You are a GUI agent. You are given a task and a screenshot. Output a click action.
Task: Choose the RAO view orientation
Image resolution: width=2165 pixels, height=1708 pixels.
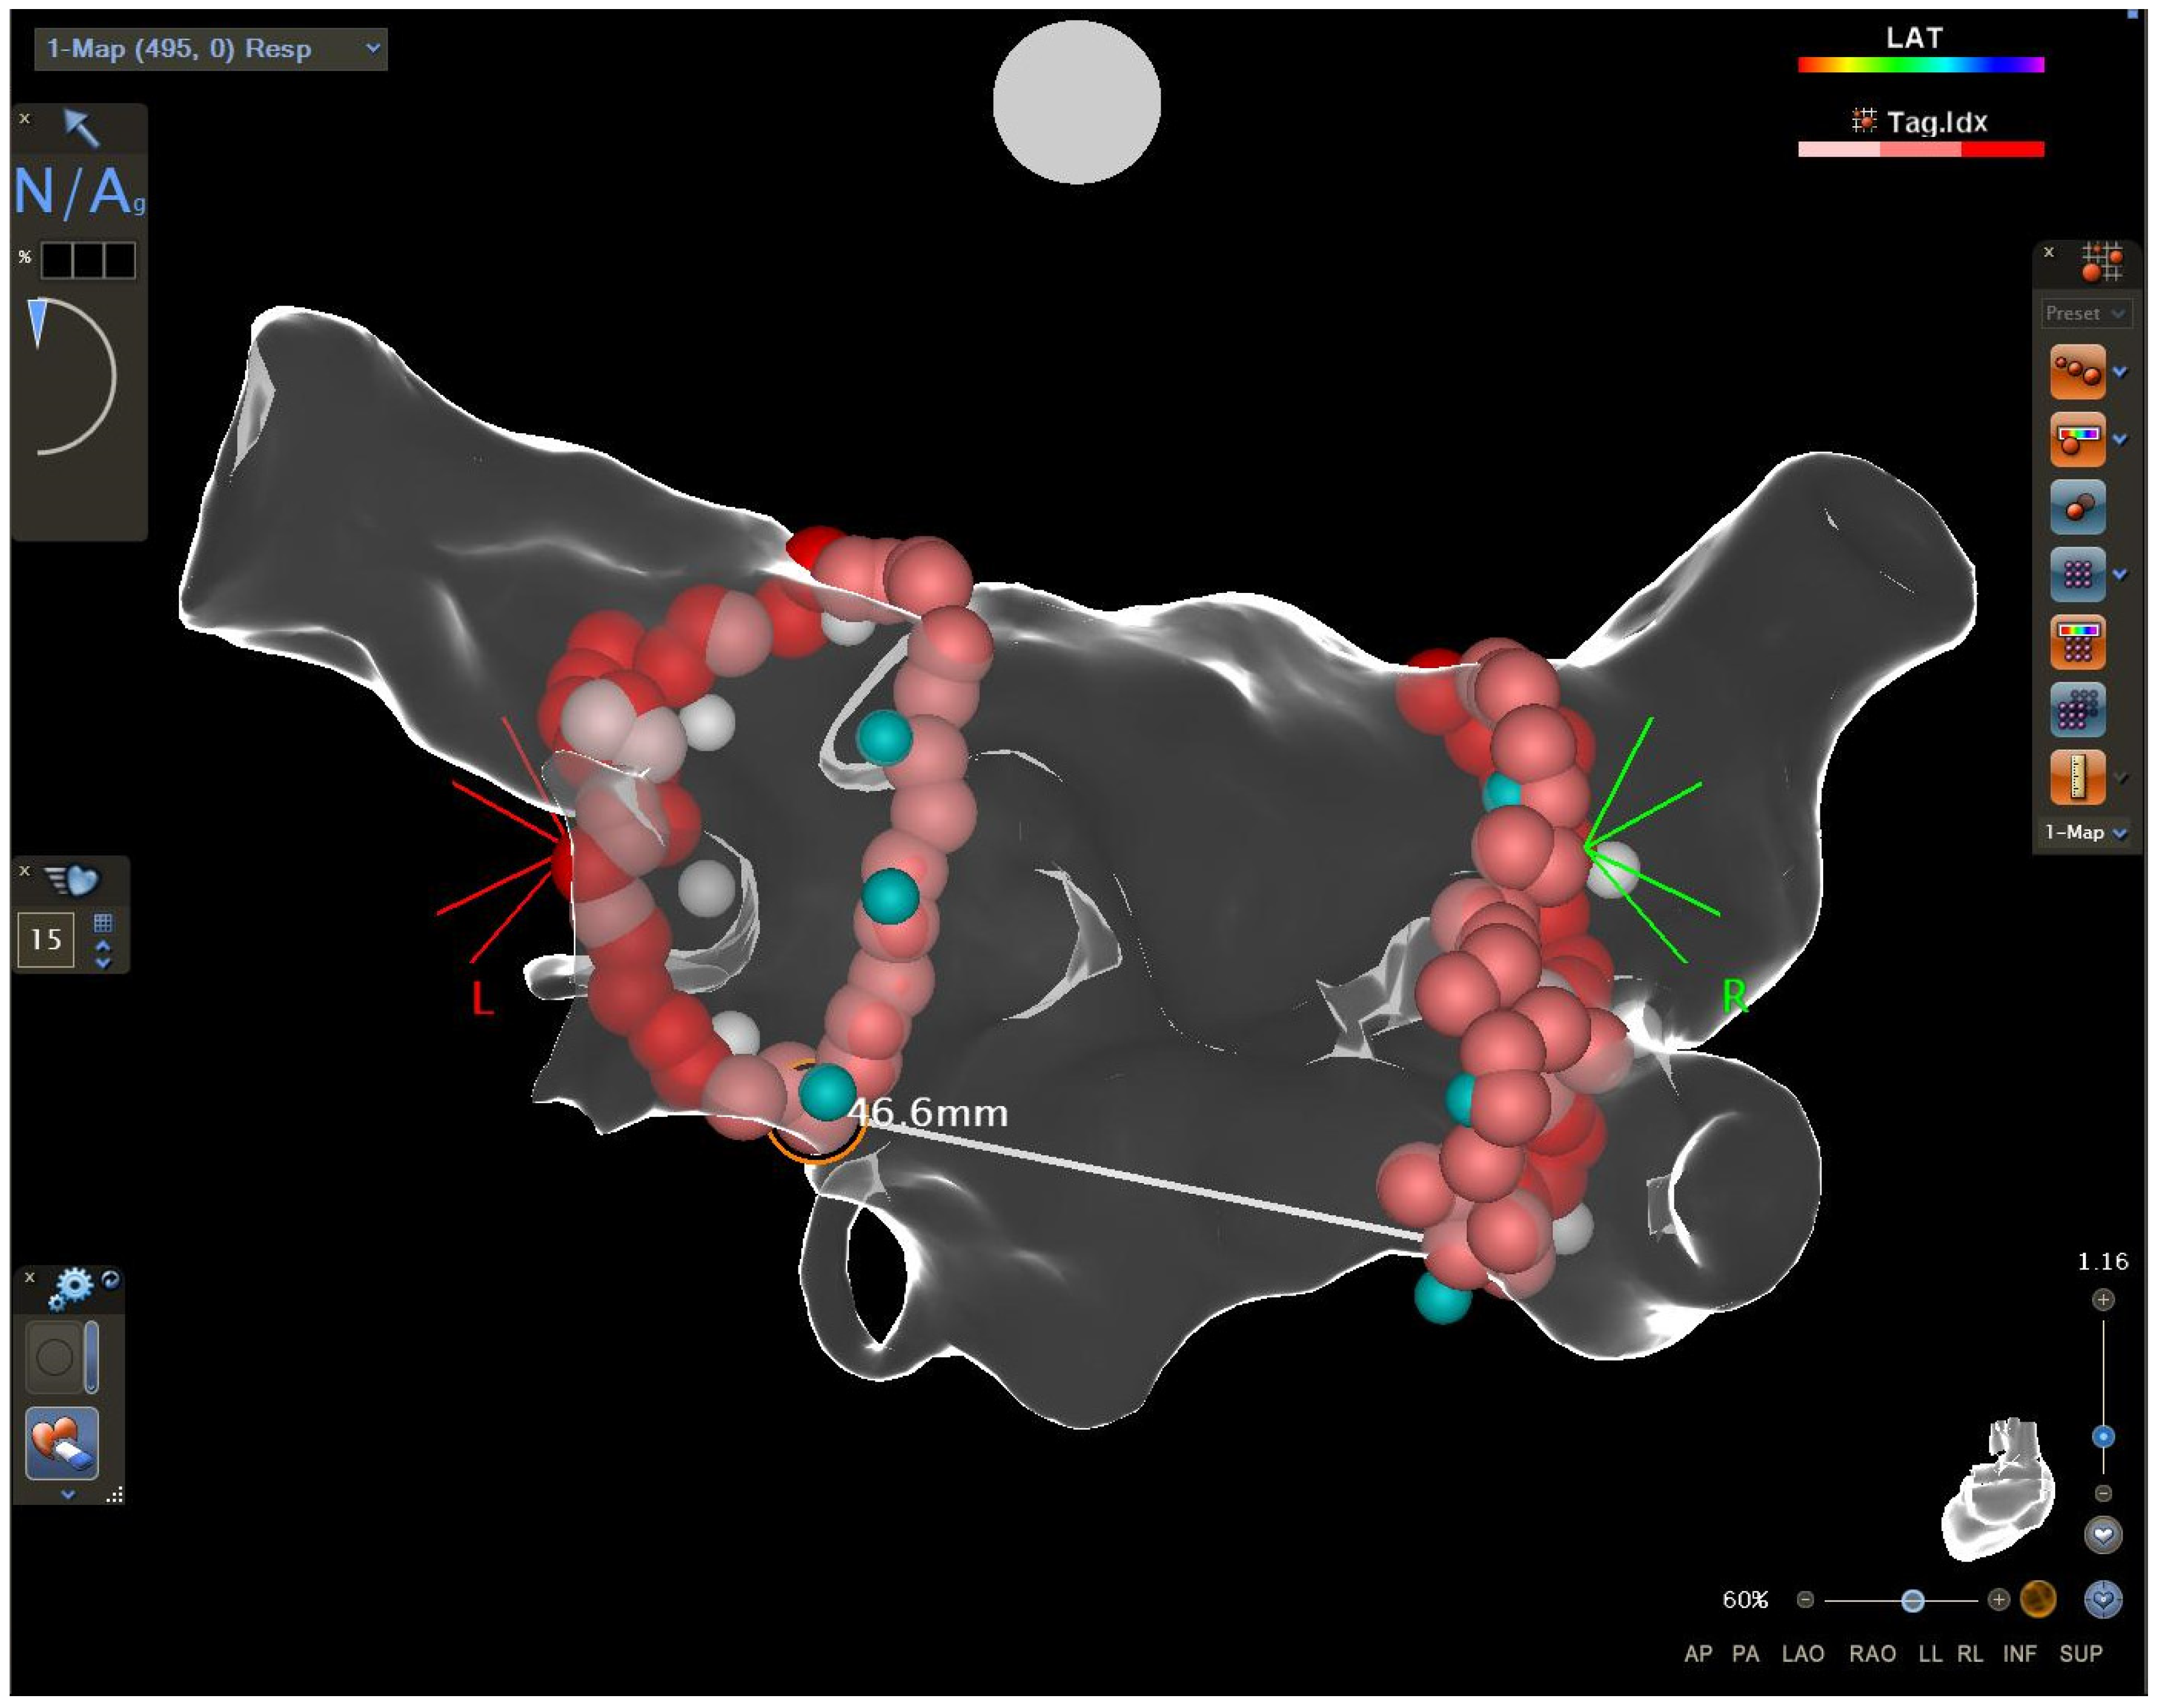tap(1872, 1653)
